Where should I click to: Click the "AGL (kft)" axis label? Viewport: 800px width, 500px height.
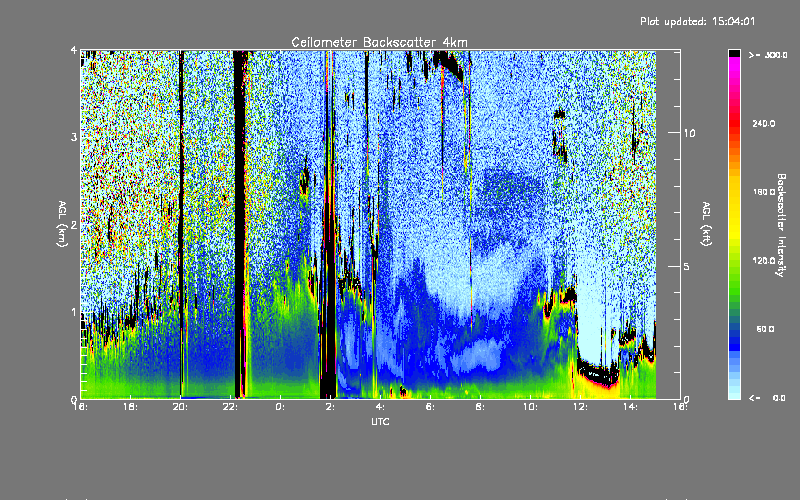click(706, 224)
